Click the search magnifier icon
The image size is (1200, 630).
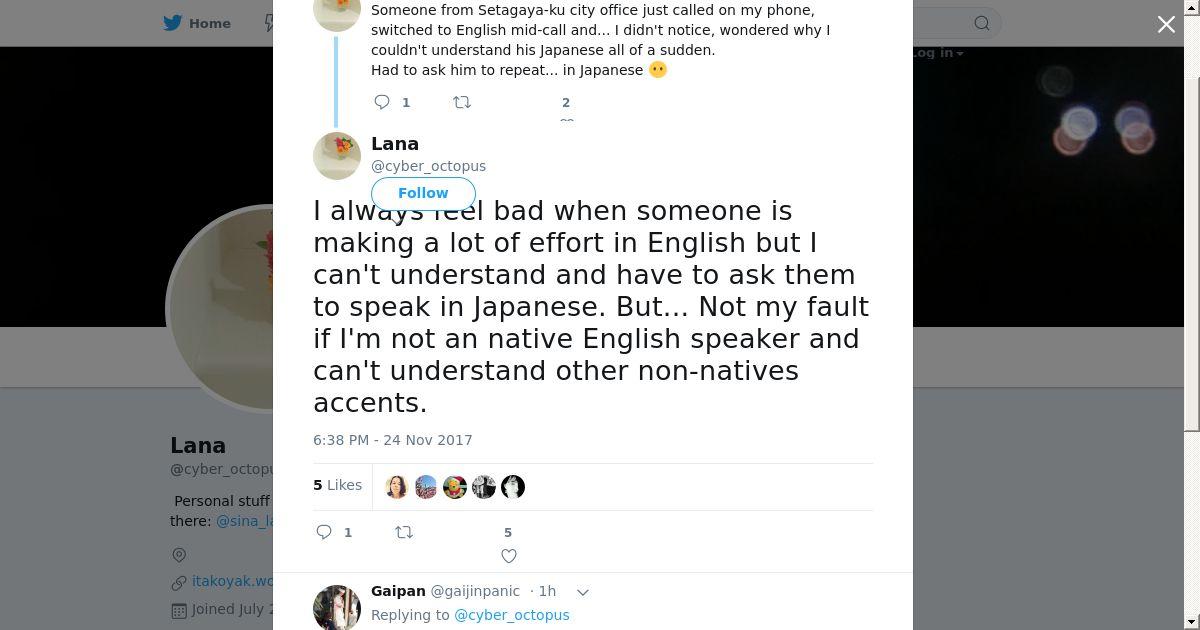click(982, 23)
